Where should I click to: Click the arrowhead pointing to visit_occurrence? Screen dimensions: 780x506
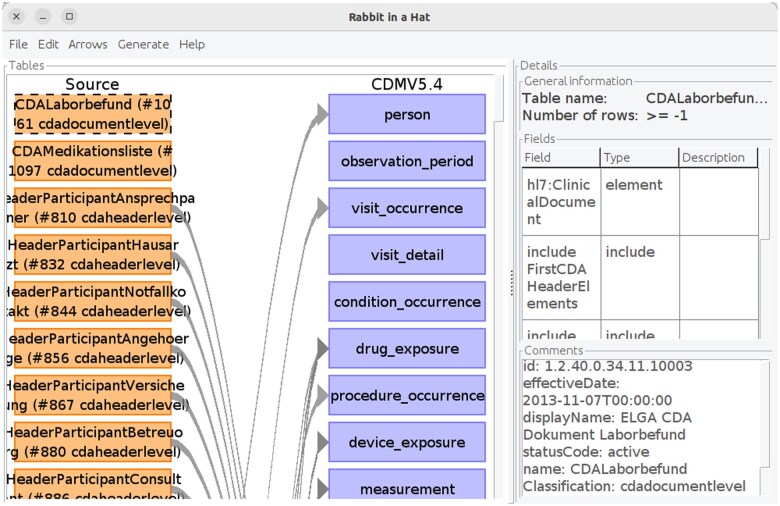(321, 207)
